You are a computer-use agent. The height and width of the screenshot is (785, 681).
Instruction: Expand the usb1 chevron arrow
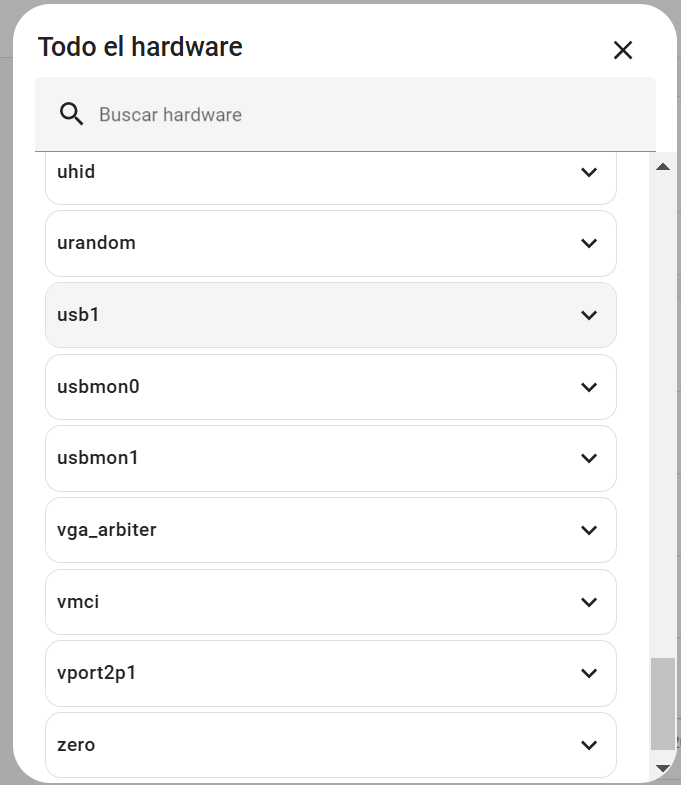point(589,315)
